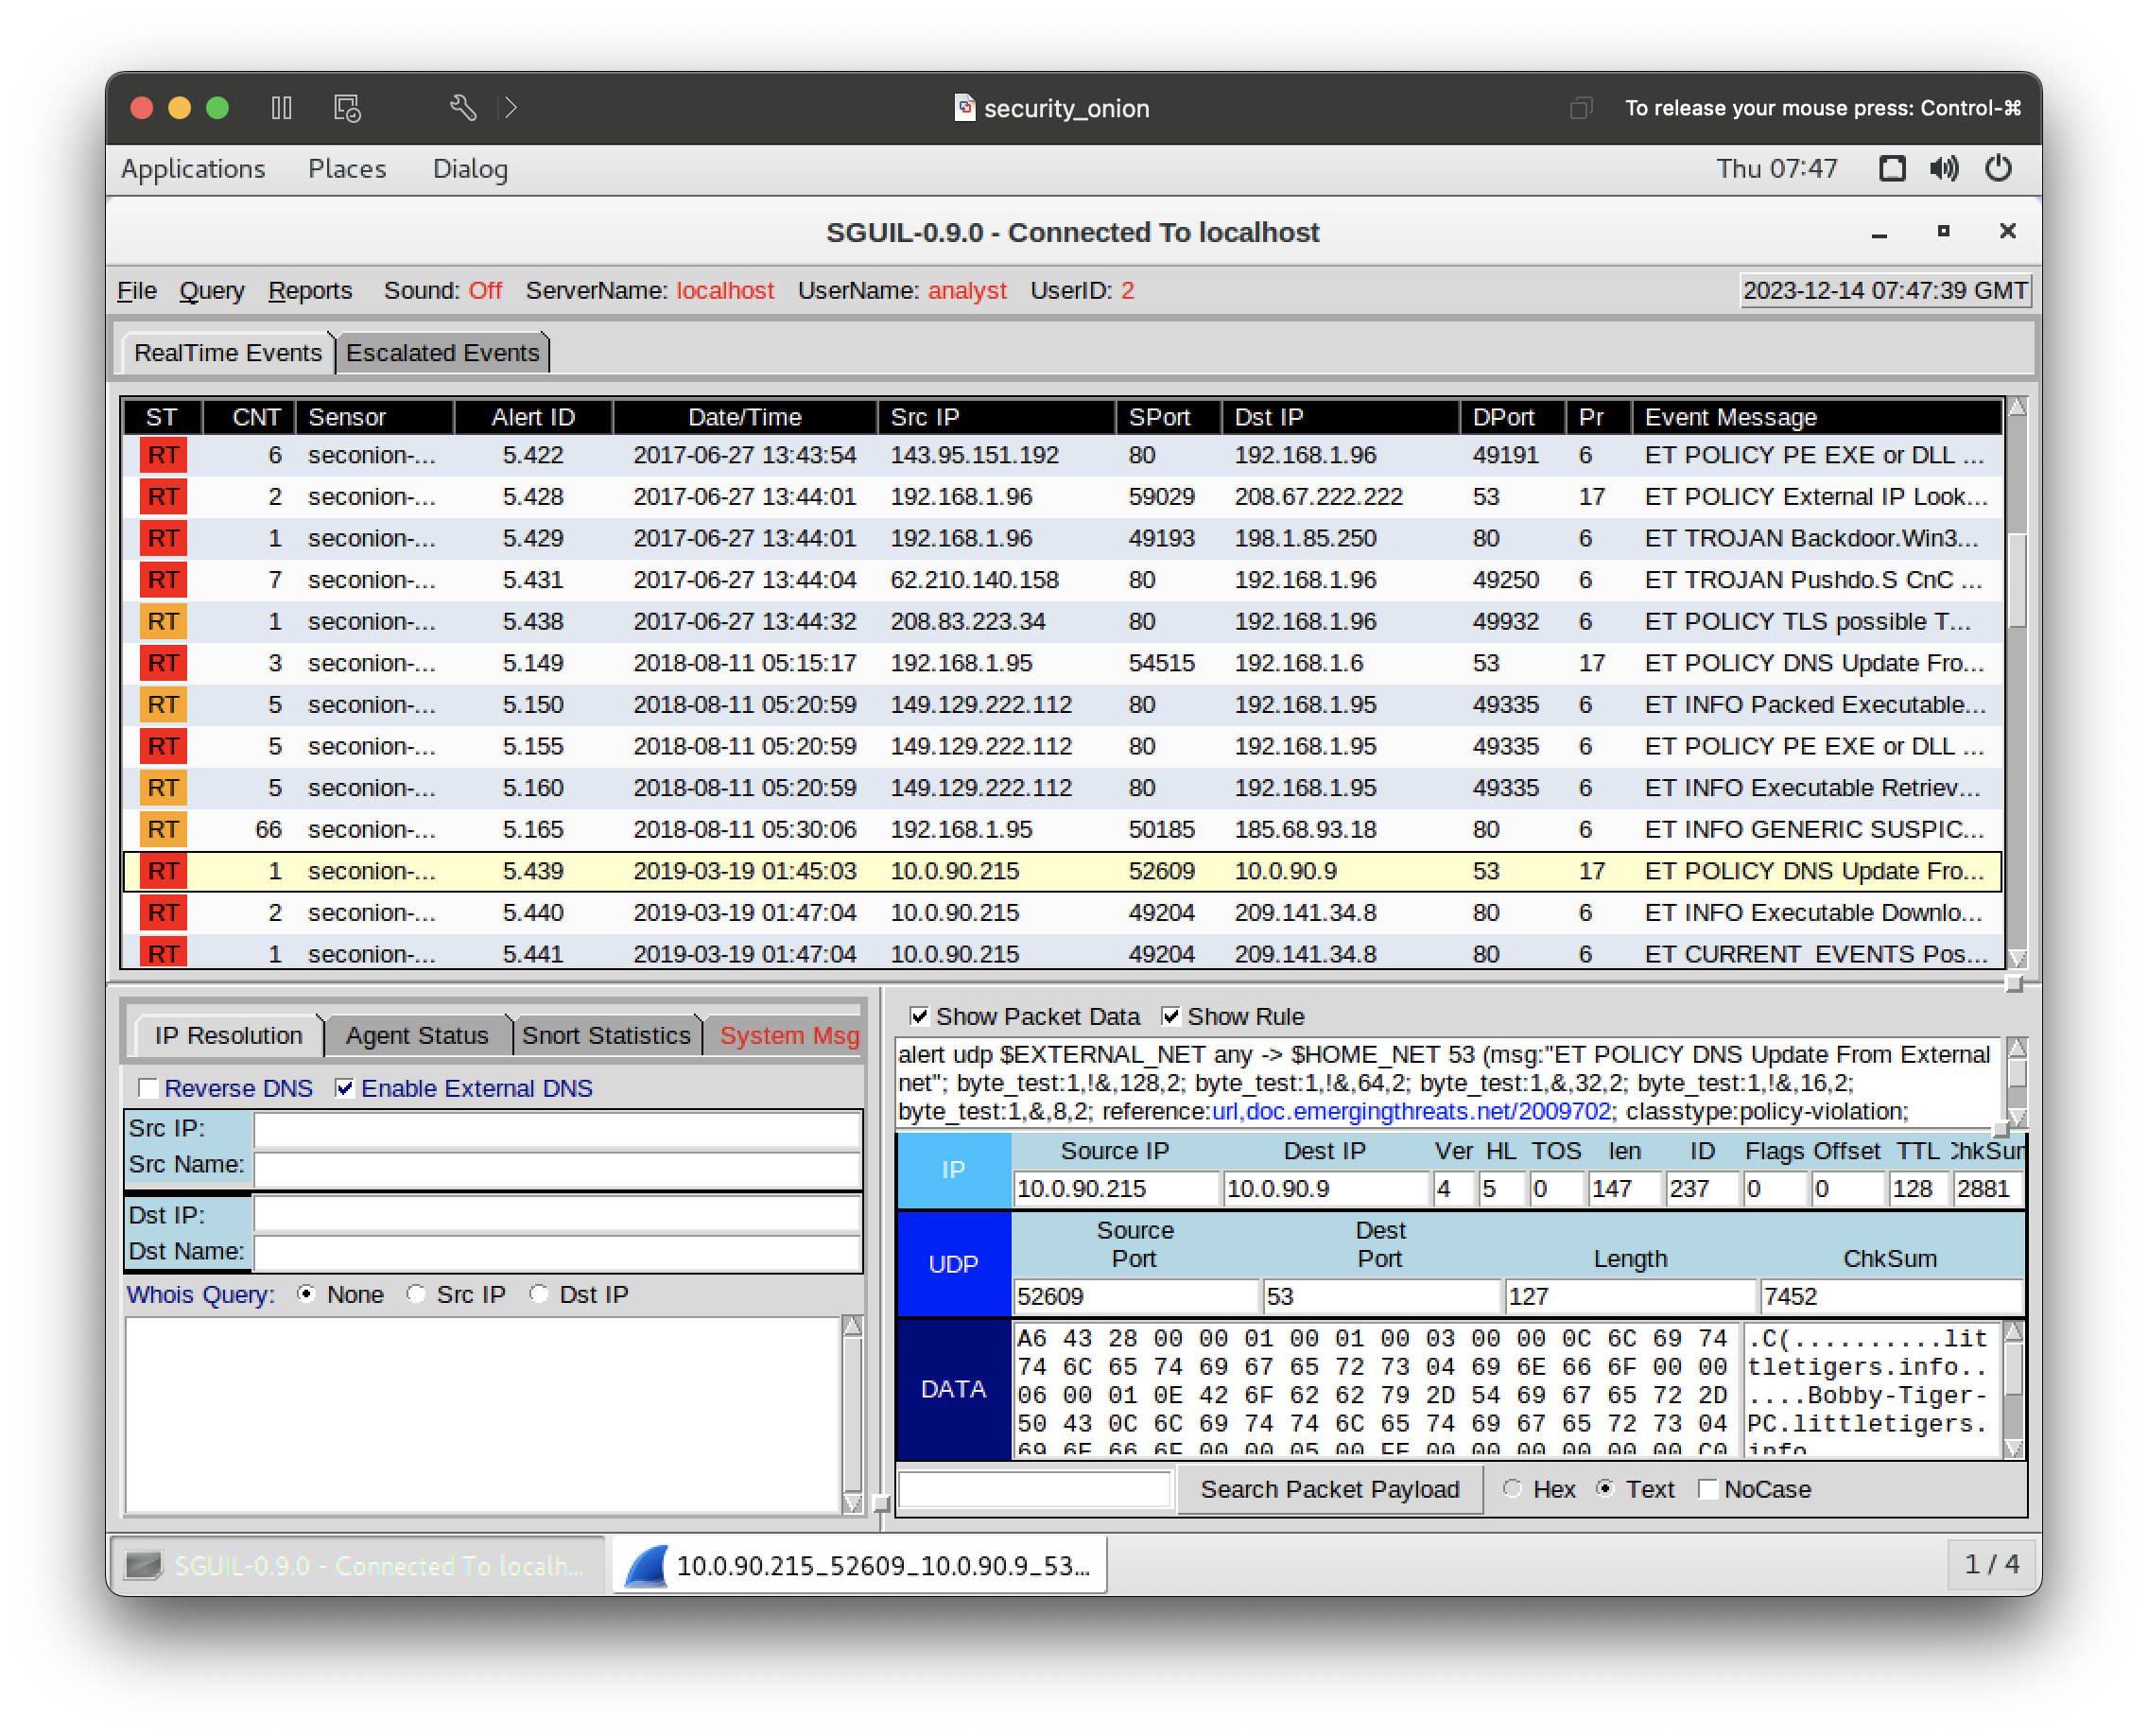Click the events list vertical scrollbar thumb
2148x1736 pixels.
point(2017,579)
